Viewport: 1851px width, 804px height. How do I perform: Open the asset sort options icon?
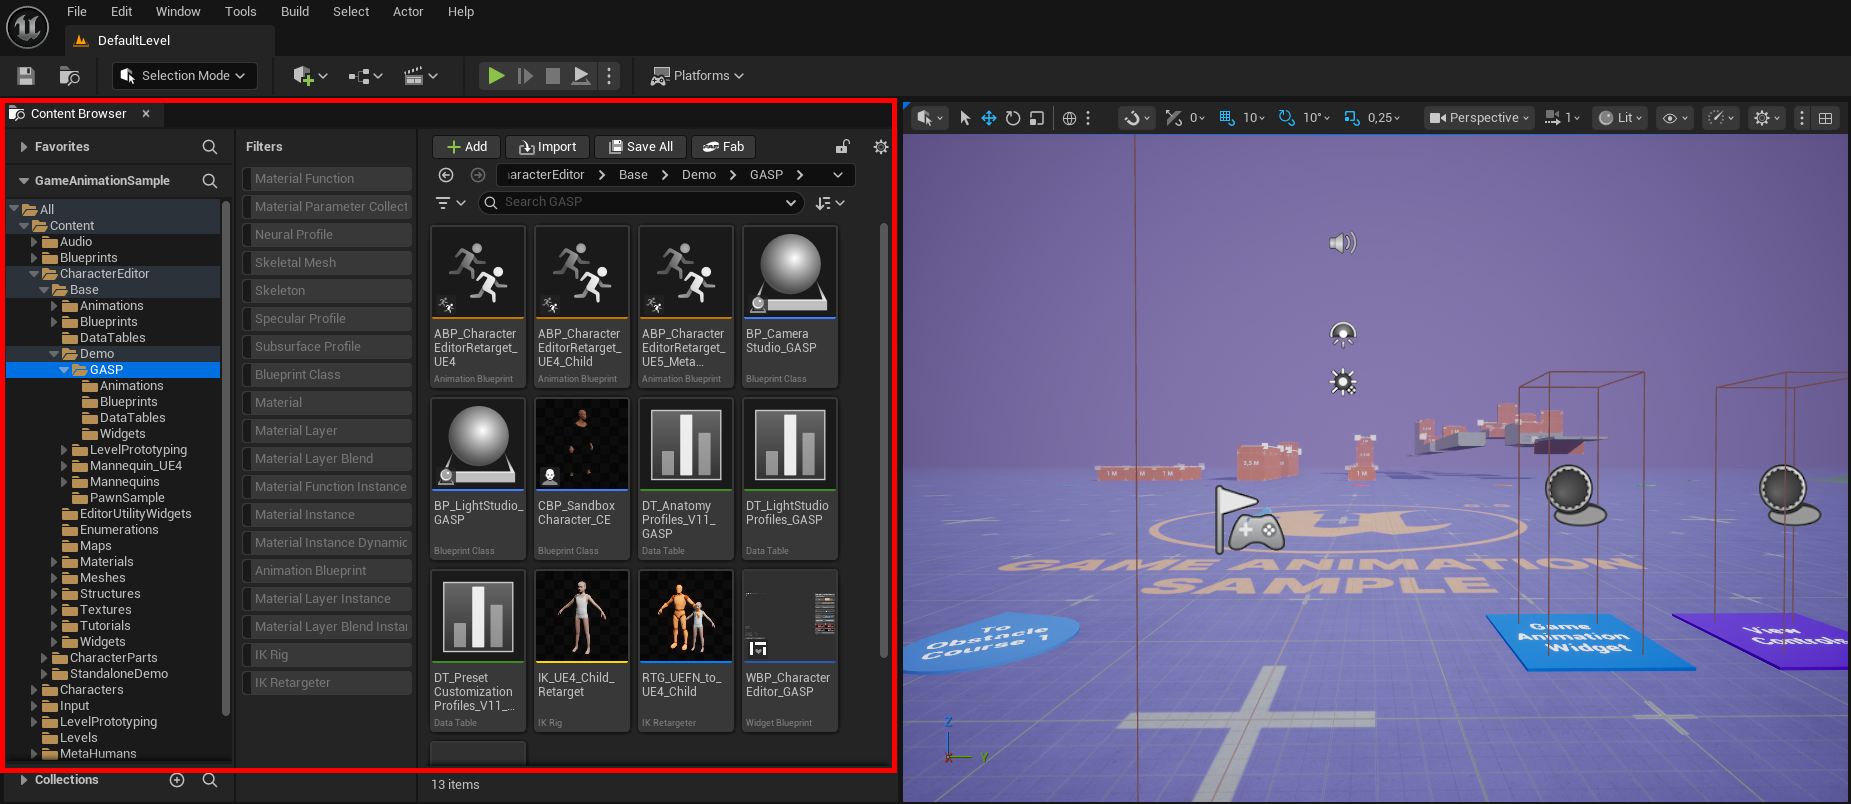[x=830, y=203]
